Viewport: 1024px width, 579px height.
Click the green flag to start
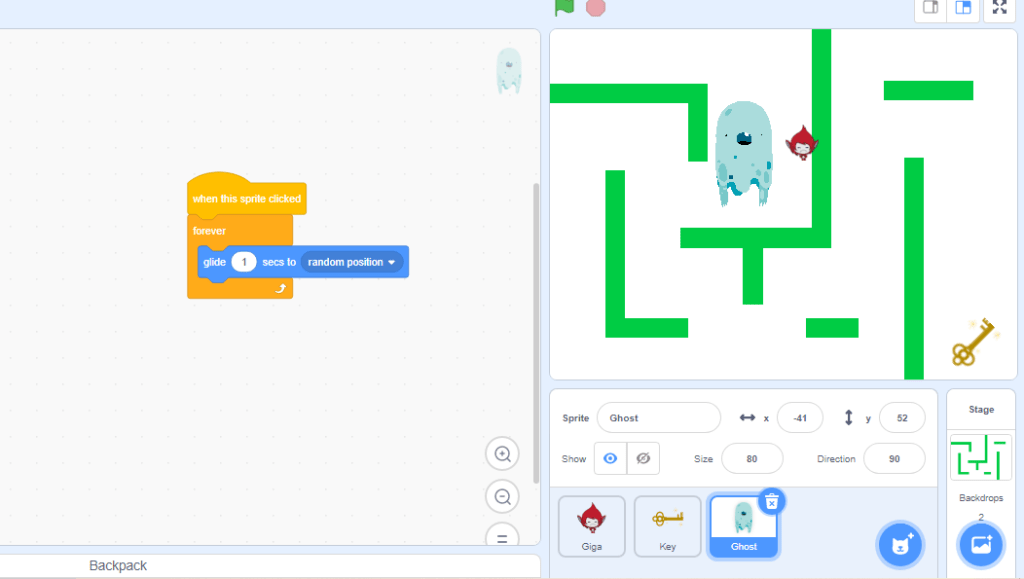click(x=564, y=7)
